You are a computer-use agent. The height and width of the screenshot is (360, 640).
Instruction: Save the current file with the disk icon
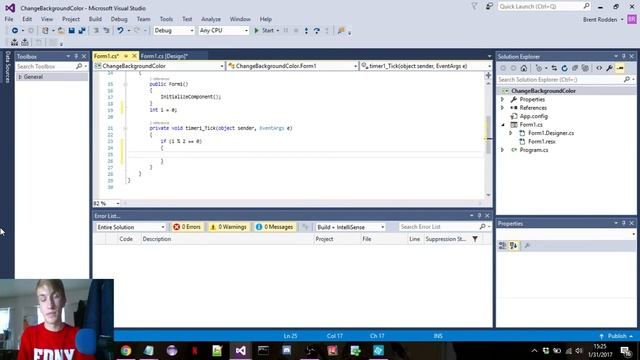(x=71, y=31)
